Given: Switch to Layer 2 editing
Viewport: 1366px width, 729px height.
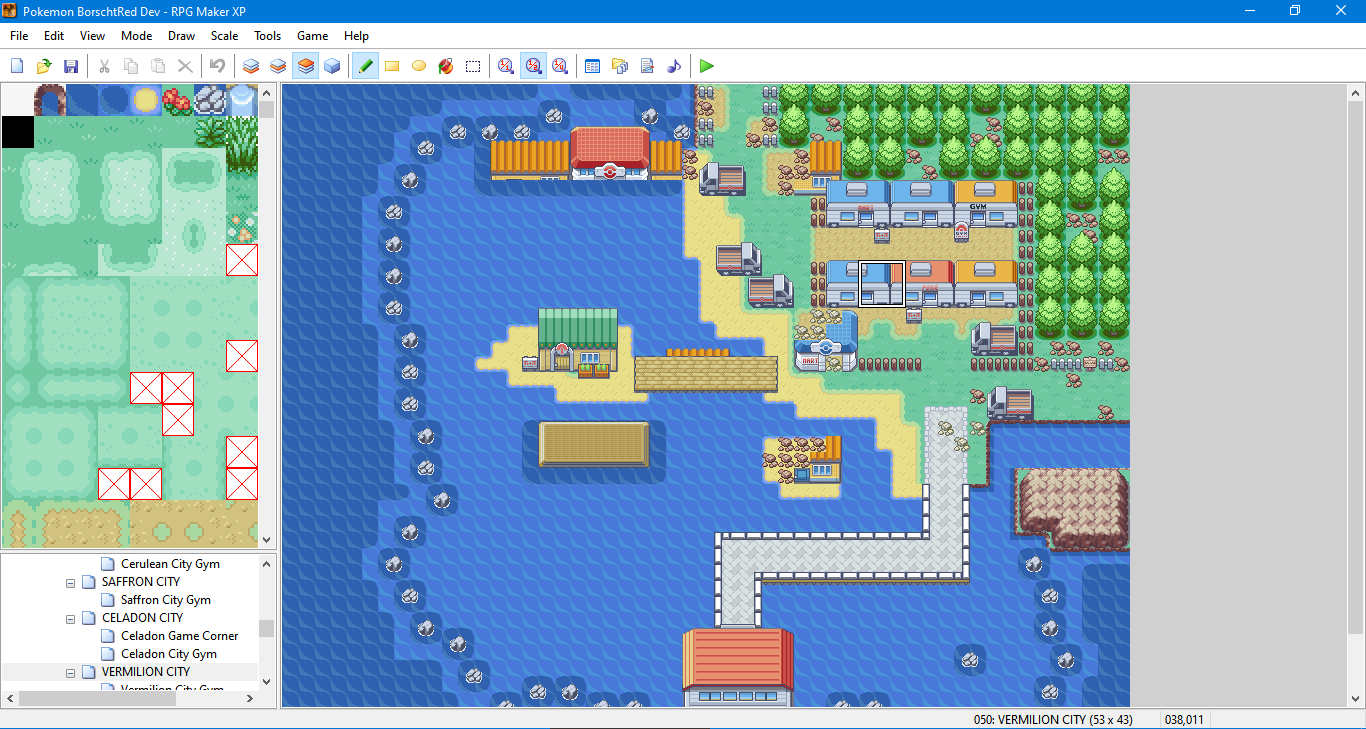Looking at the screenshot, I should coord(278,66).
